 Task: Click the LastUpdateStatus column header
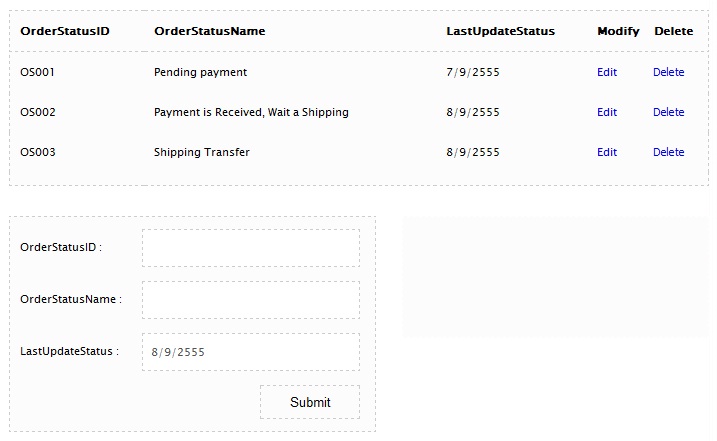tap(500, 31)
